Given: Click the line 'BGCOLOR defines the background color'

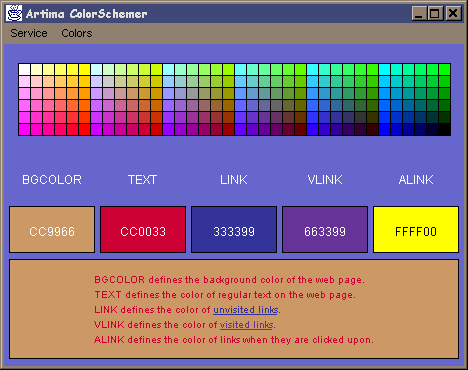Looking at the screenshot, I should 229,280.
